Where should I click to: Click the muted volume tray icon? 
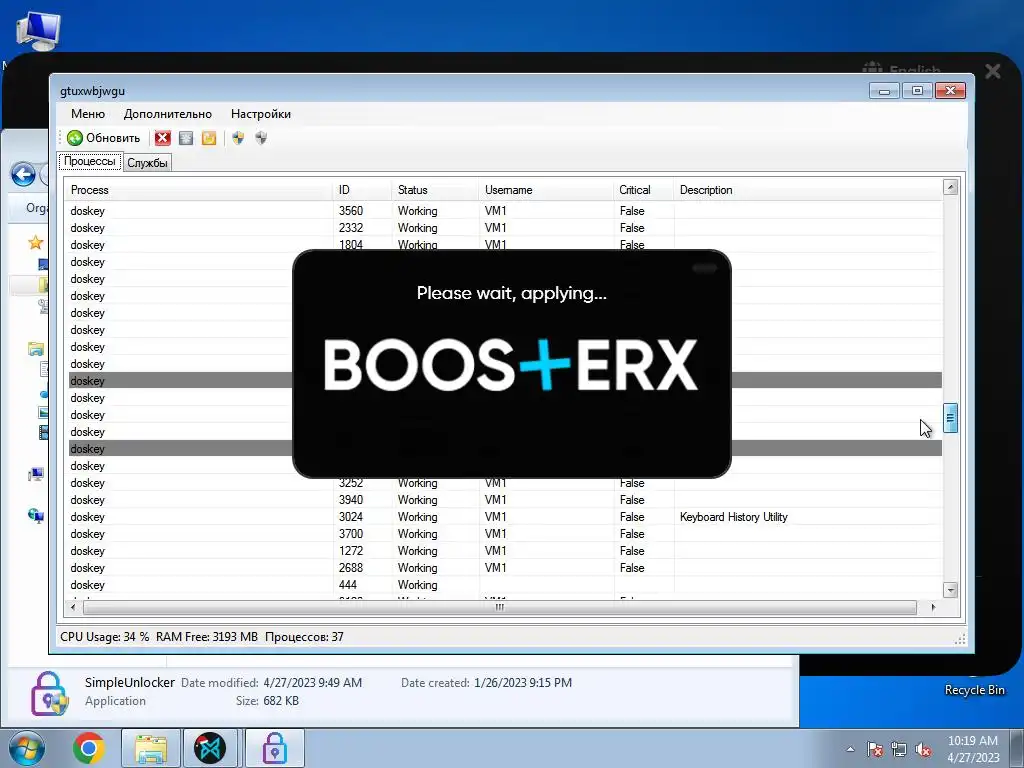(923, 749)
